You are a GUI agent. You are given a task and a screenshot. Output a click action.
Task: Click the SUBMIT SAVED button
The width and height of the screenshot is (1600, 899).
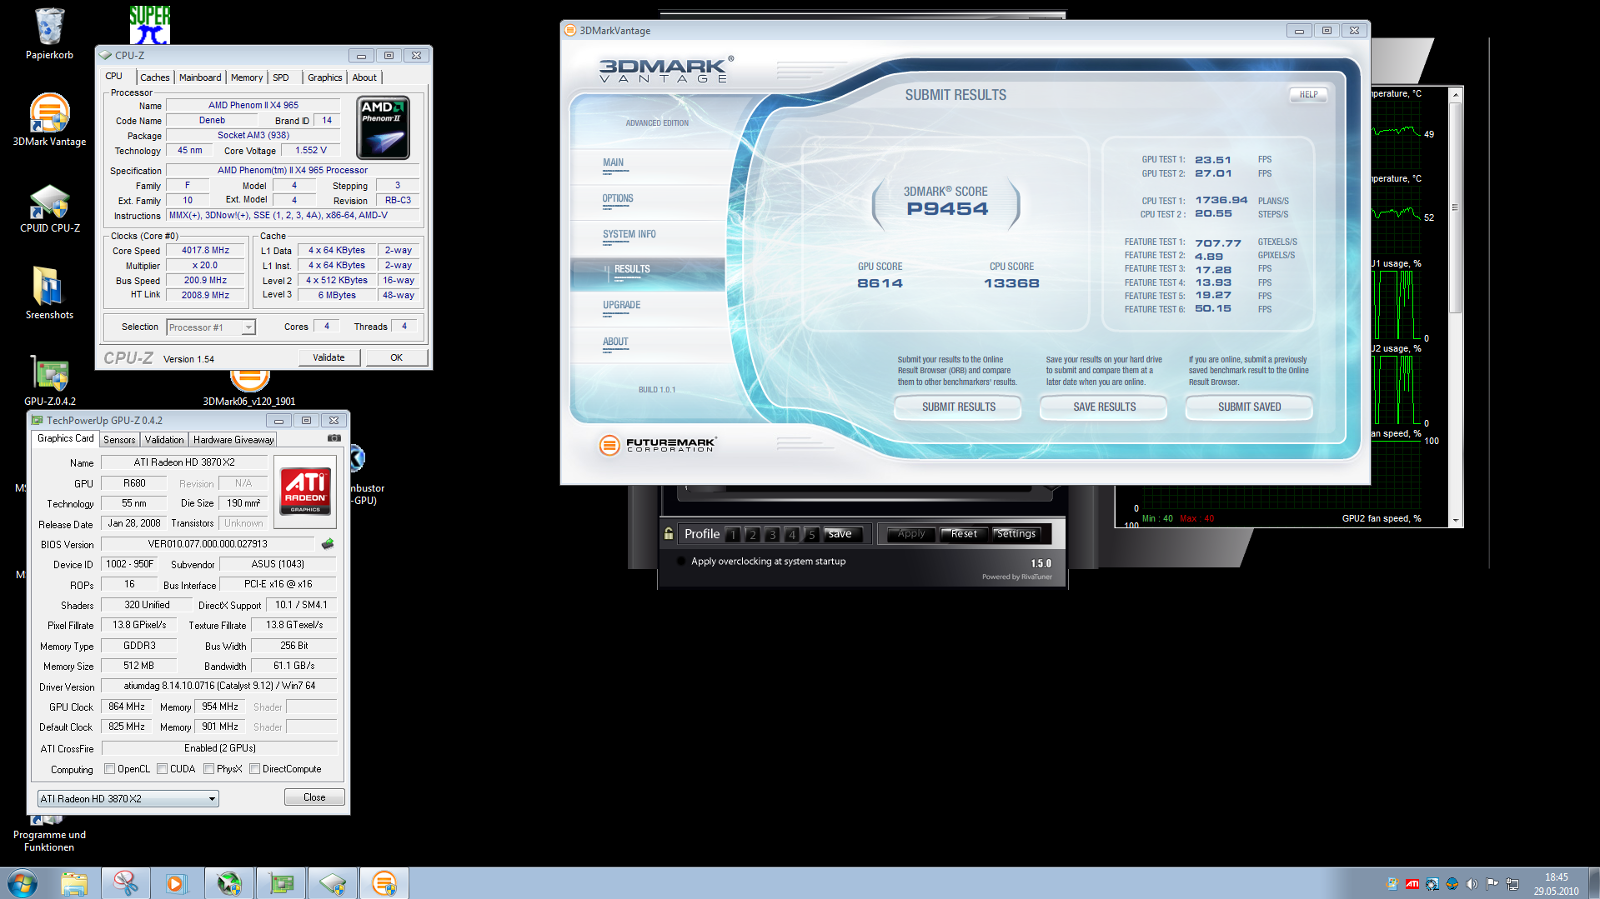pyautogui.click(x=1249, y=407)
